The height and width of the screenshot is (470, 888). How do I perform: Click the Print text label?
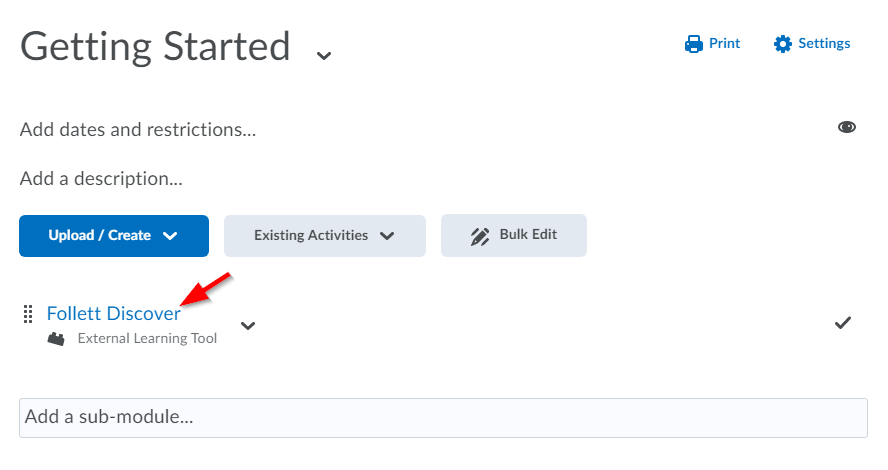725,44
